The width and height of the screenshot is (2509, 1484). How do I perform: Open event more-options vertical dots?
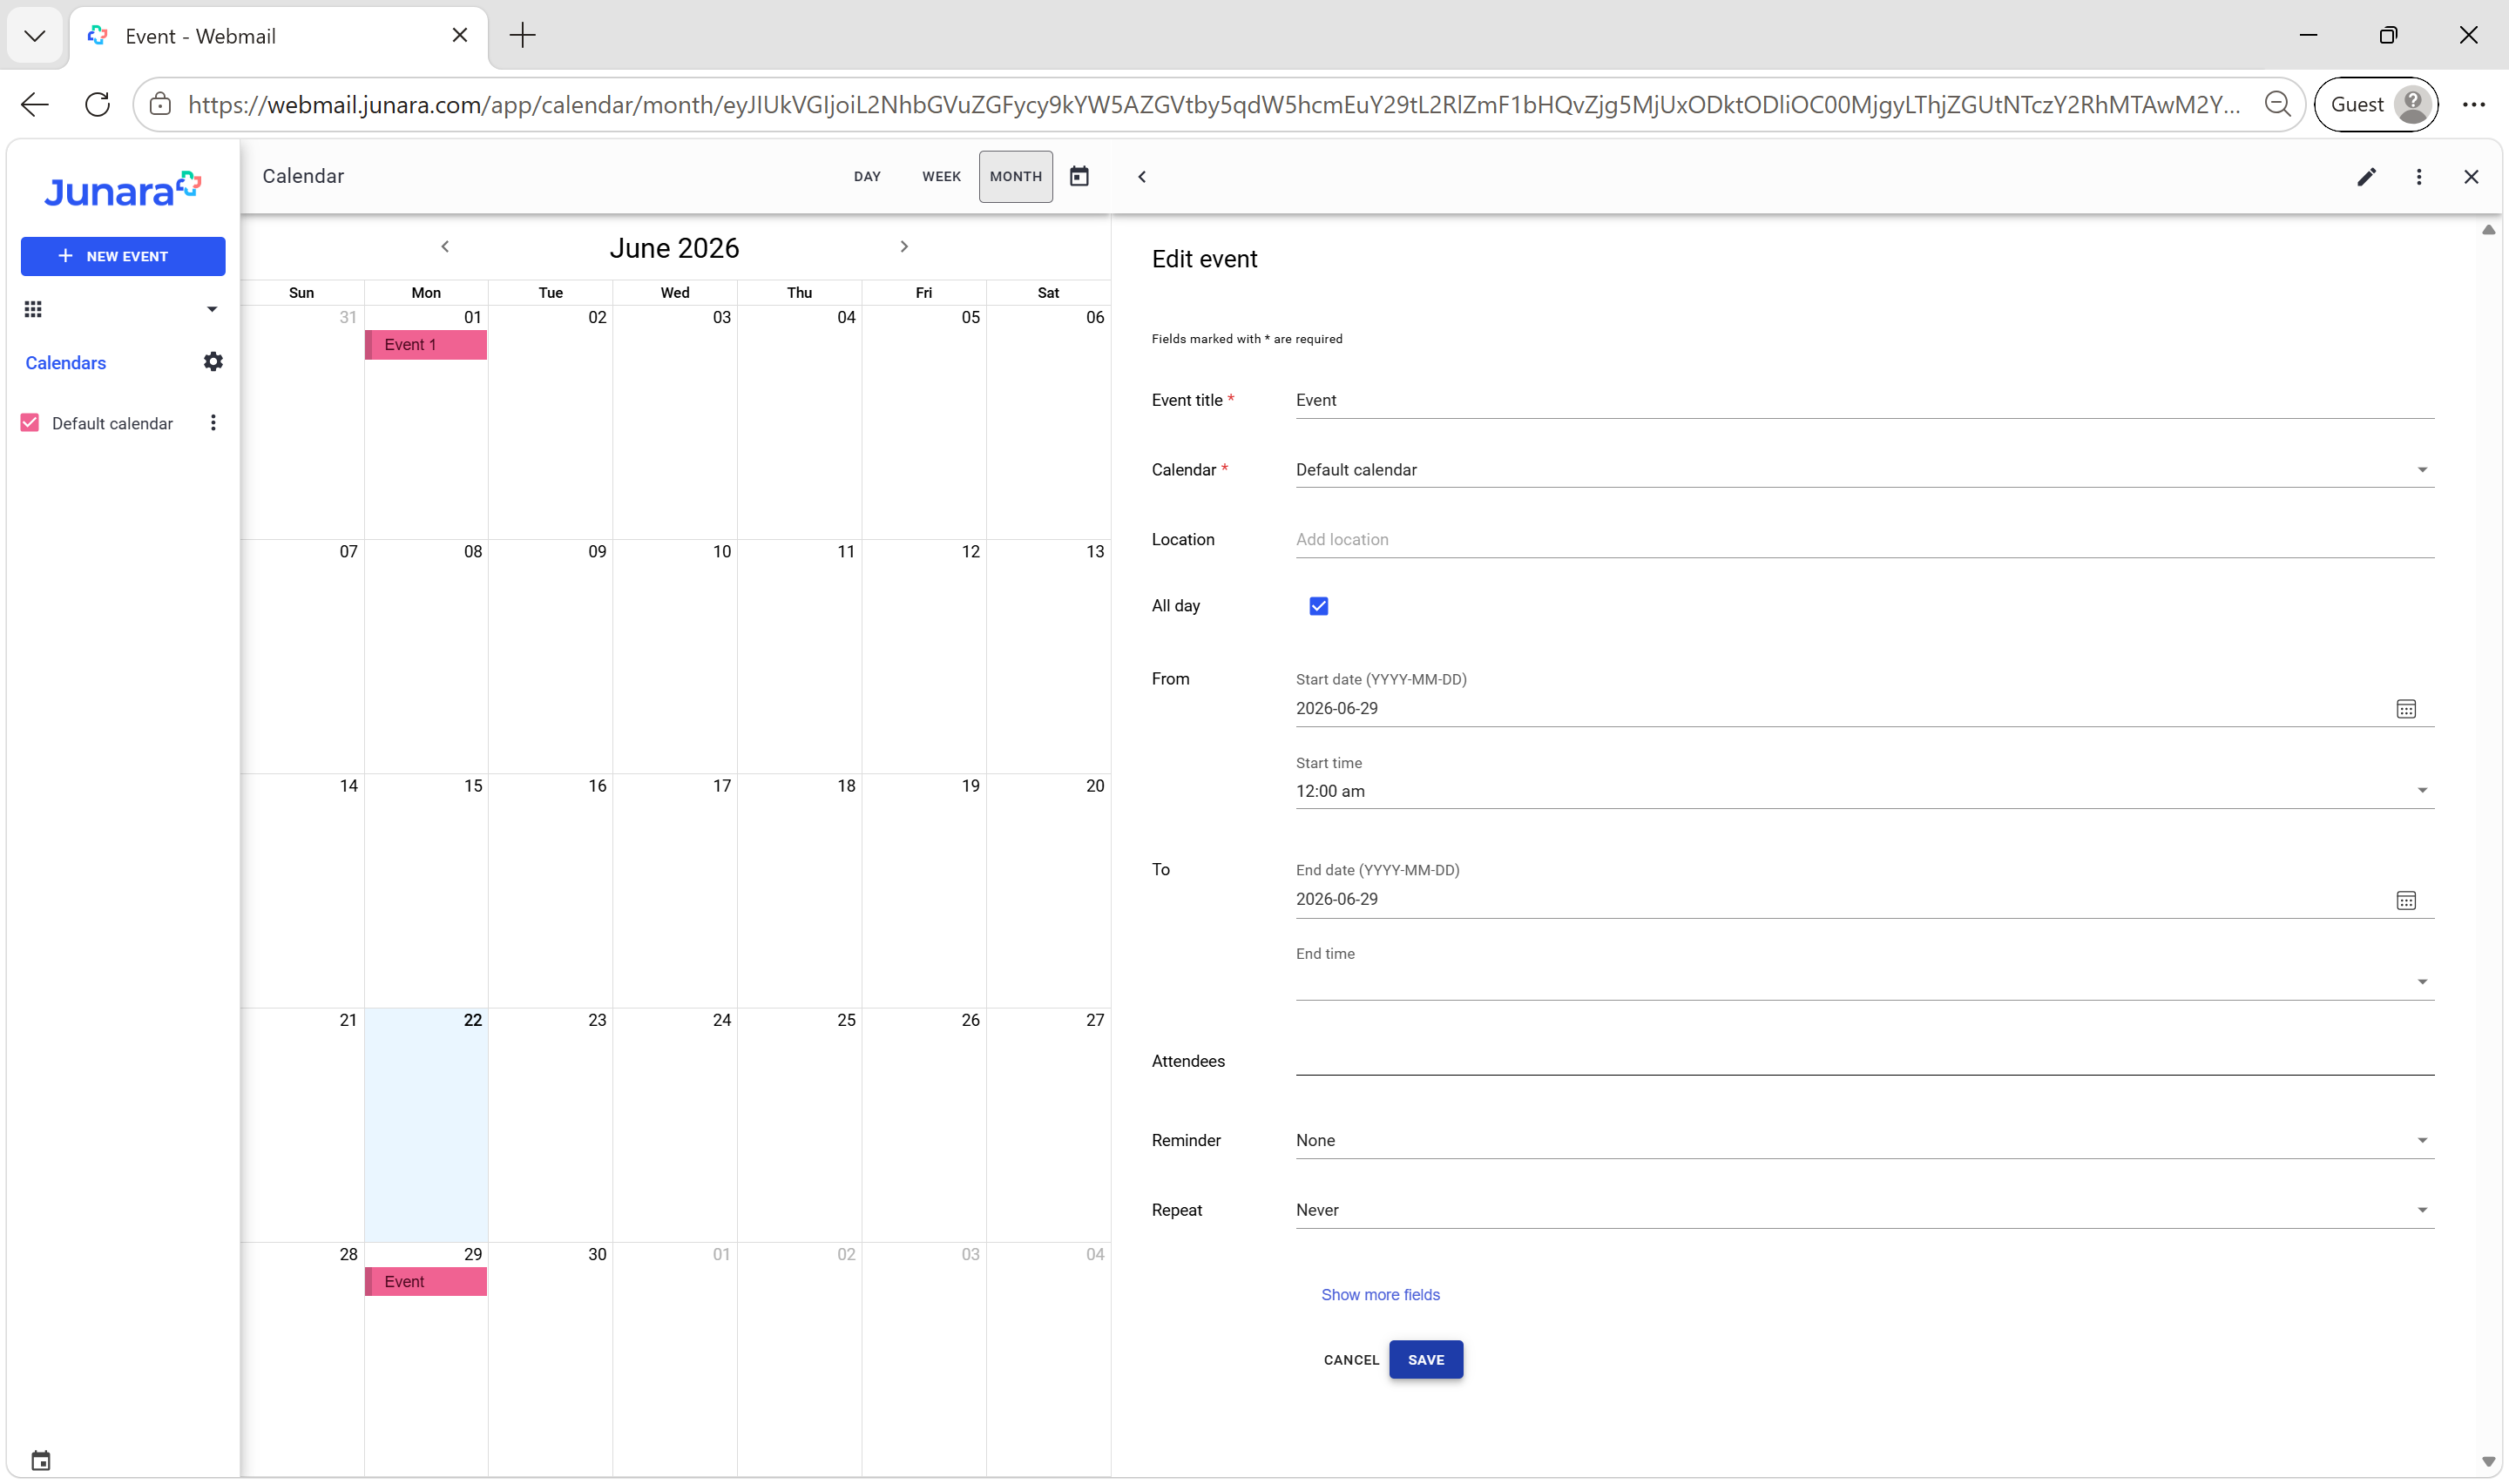tap(2419, 177)
